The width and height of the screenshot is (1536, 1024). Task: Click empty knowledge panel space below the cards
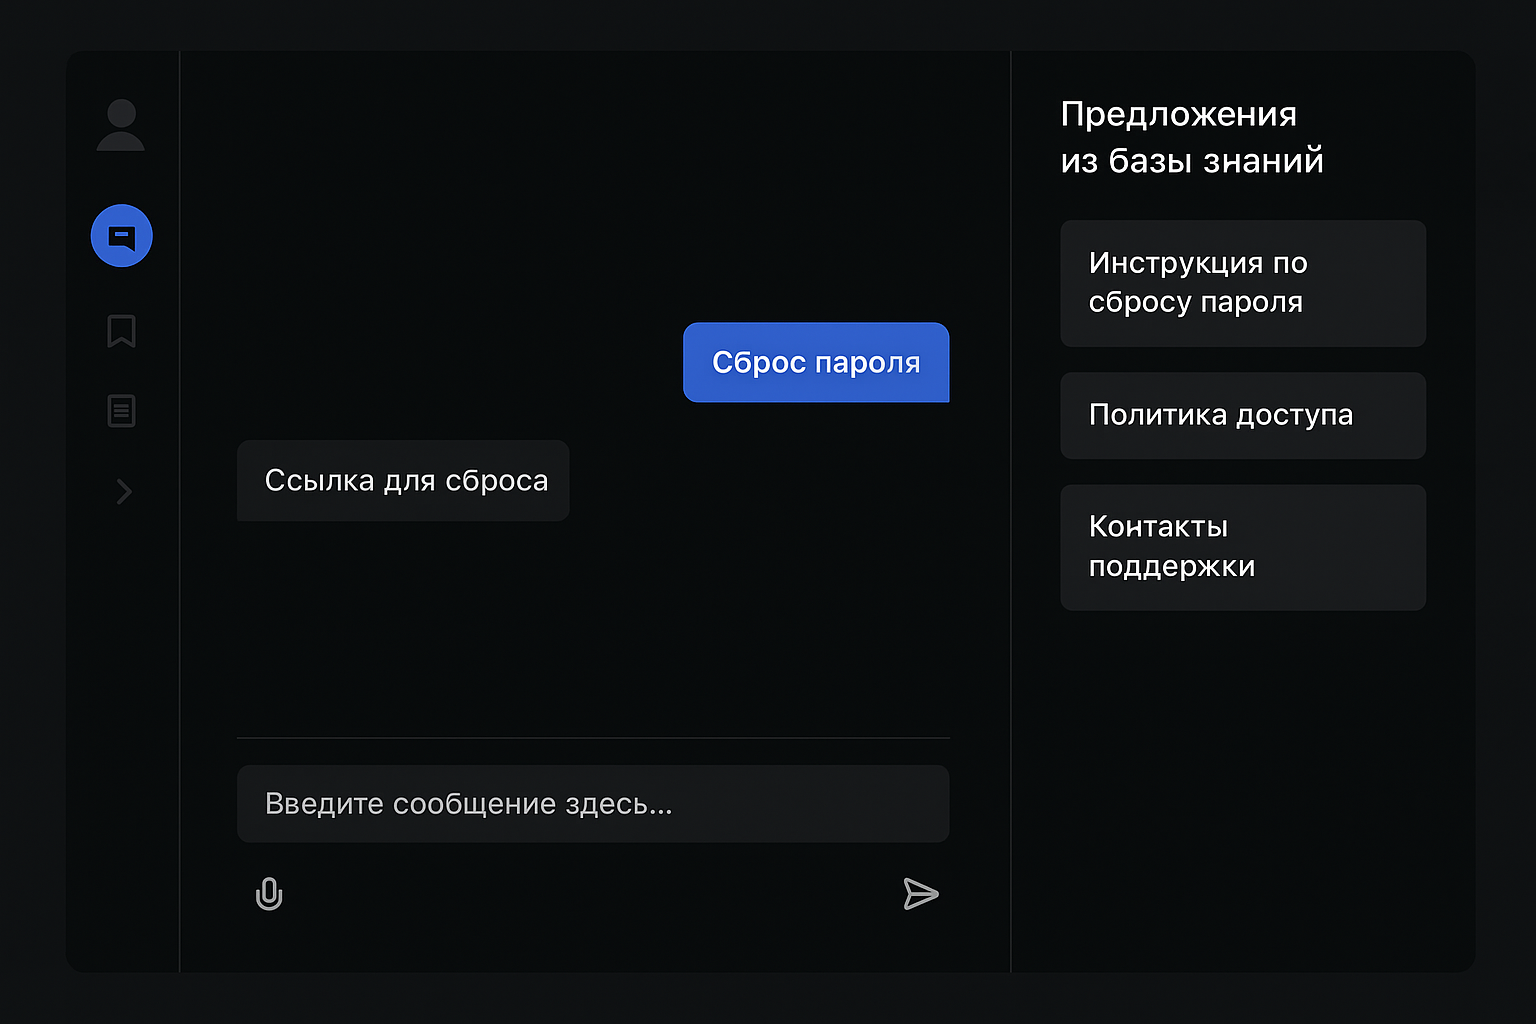[x=1243, y=790]
